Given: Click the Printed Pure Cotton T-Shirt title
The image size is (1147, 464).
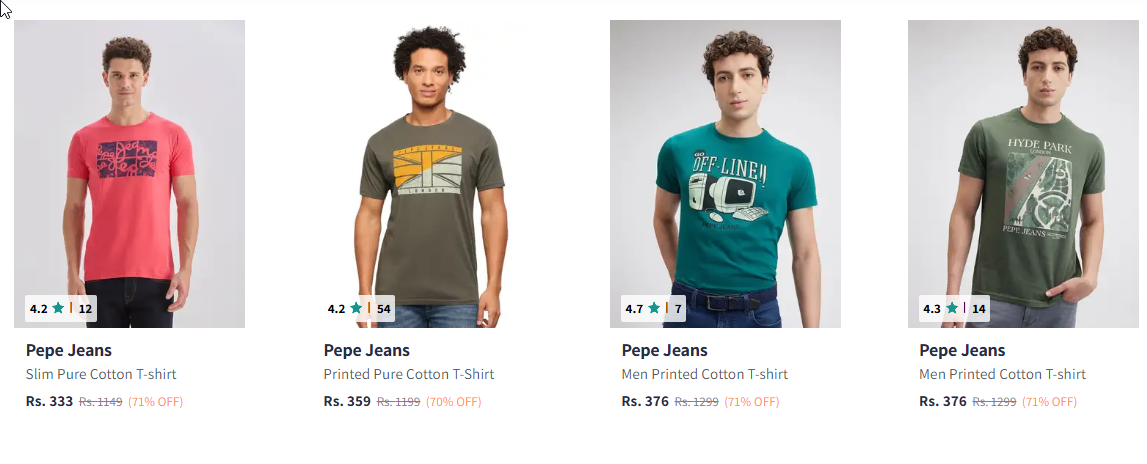Looking at the screenshot, I should (x=409, y=374).
